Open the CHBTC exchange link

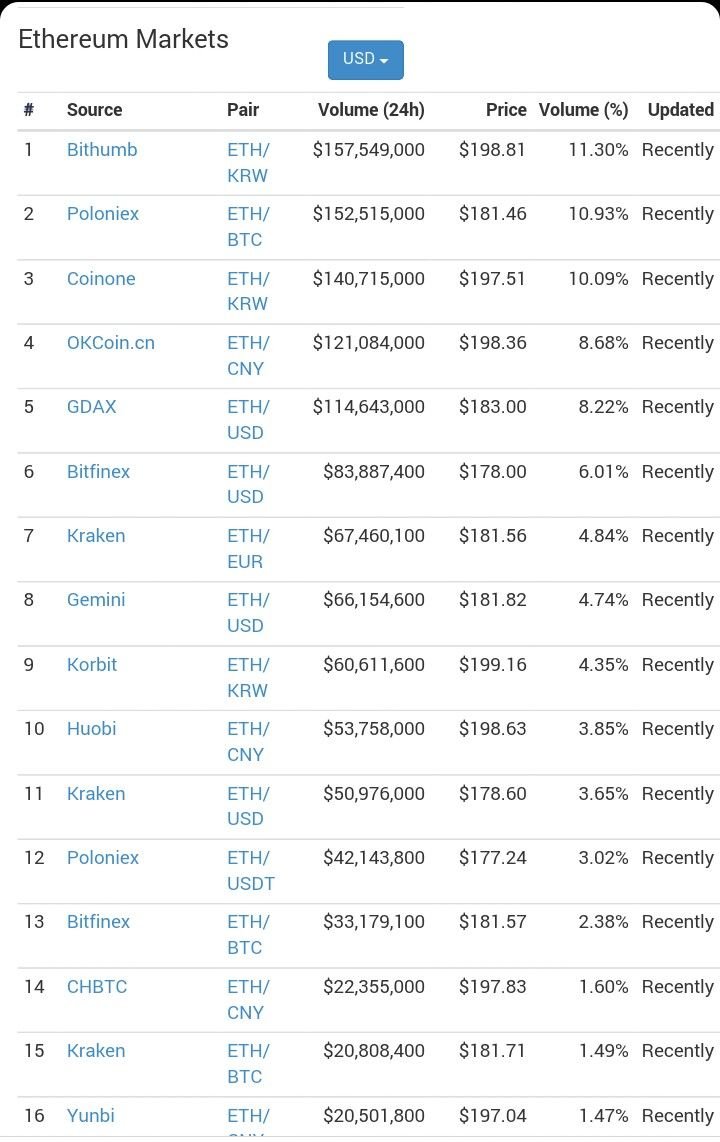(97, 987)
